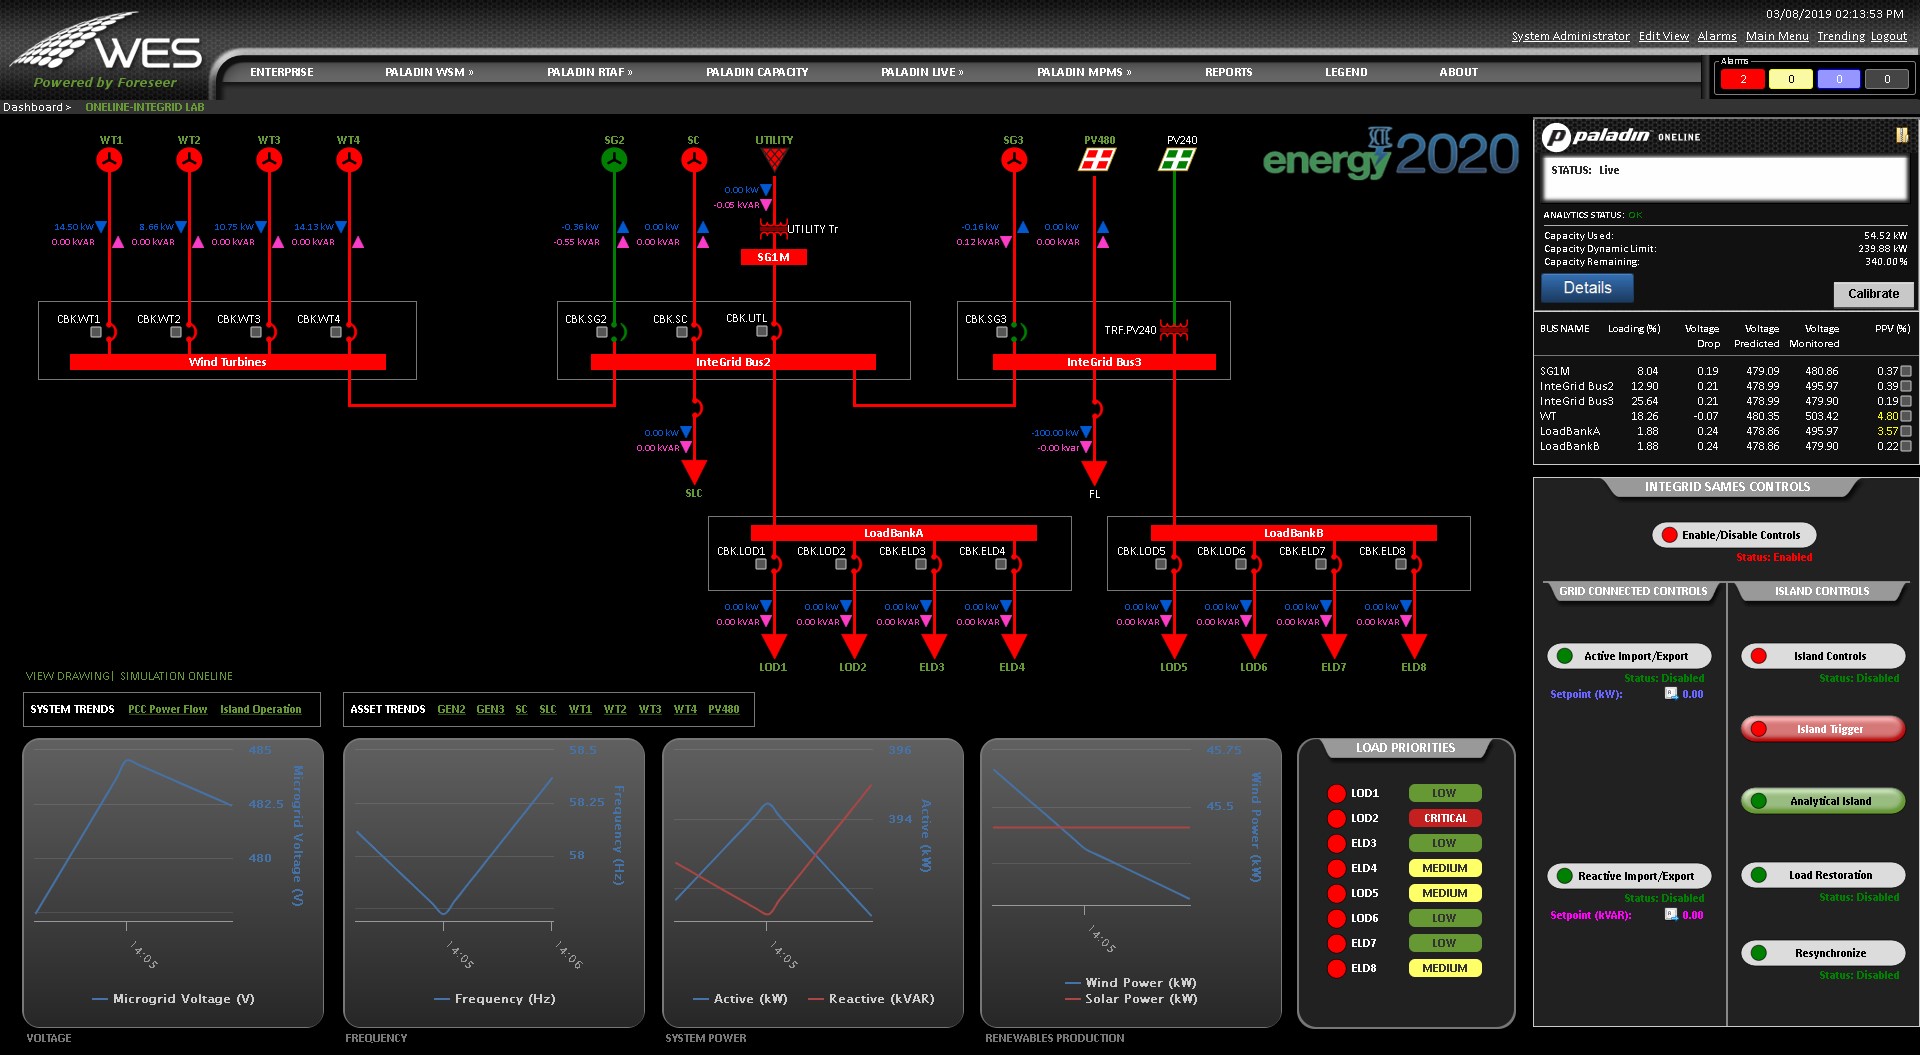Click the red alarm counter showing 2

coord(1743,80)
